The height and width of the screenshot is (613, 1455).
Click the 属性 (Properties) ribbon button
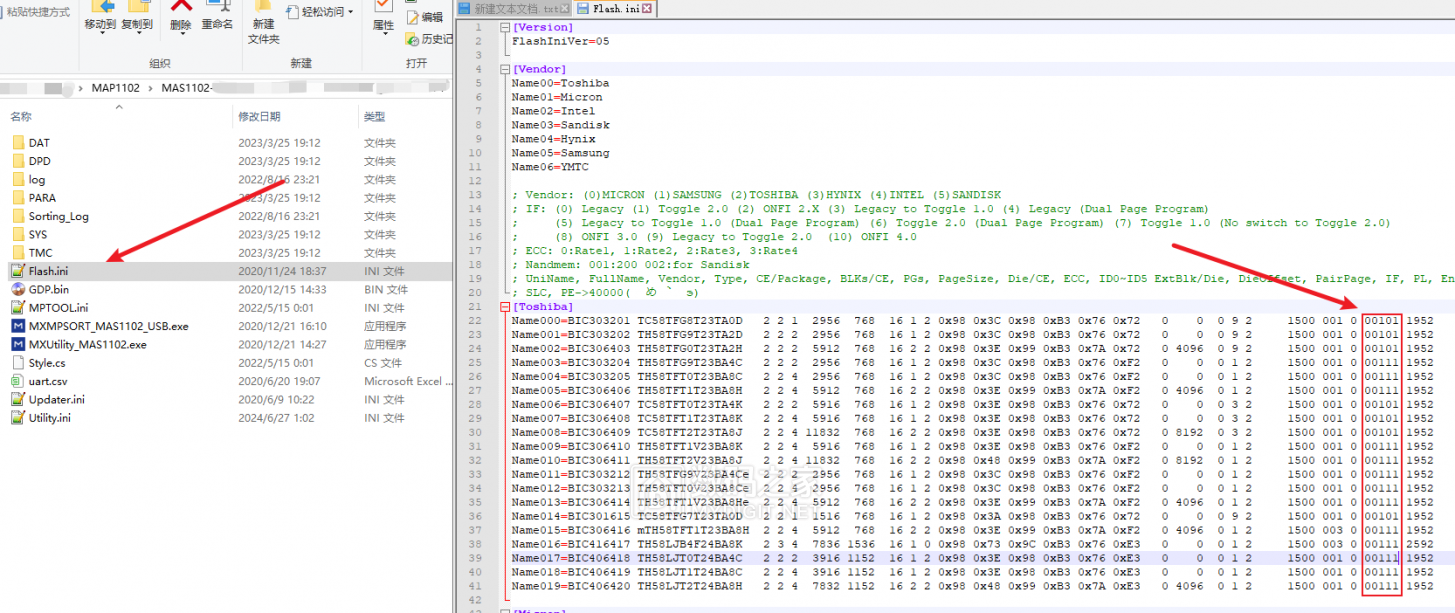coord(383,17)
